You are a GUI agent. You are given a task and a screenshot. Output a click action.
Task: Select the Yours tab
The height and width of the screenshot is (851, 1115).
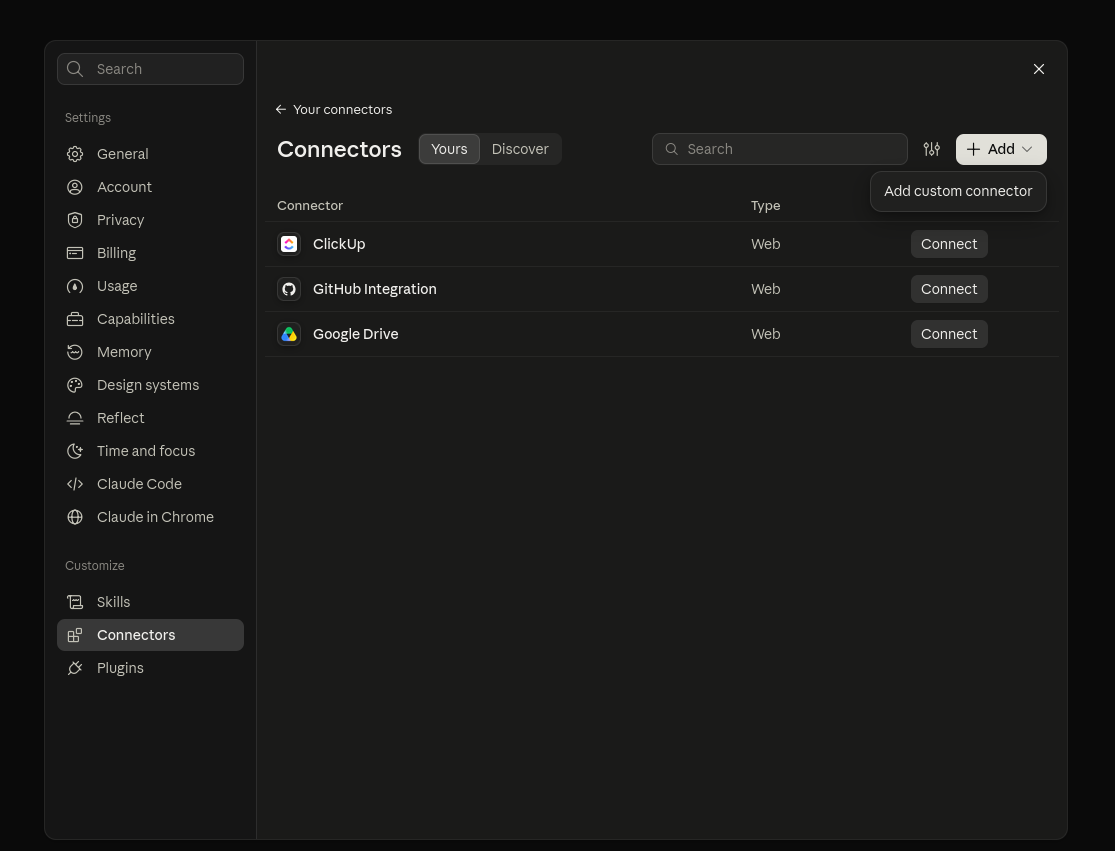pyautogui.click(x=449, y=149)
